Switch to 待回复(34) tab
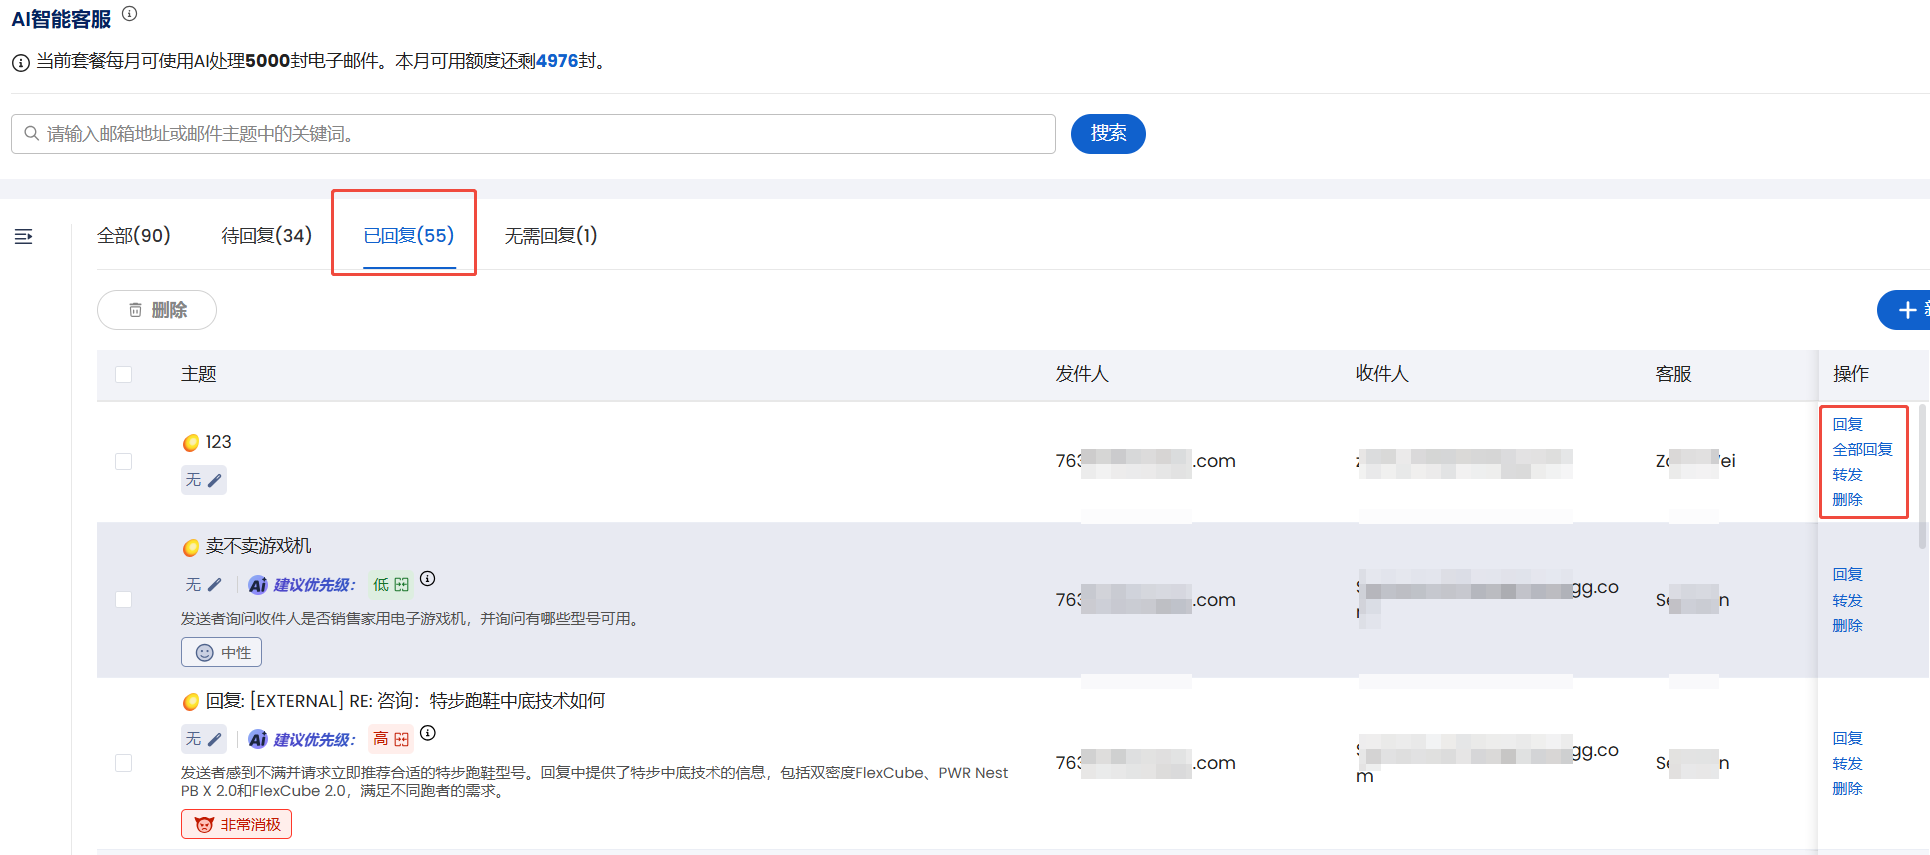The height and width of the screenshot is (855, 1930). coord(267,235)
